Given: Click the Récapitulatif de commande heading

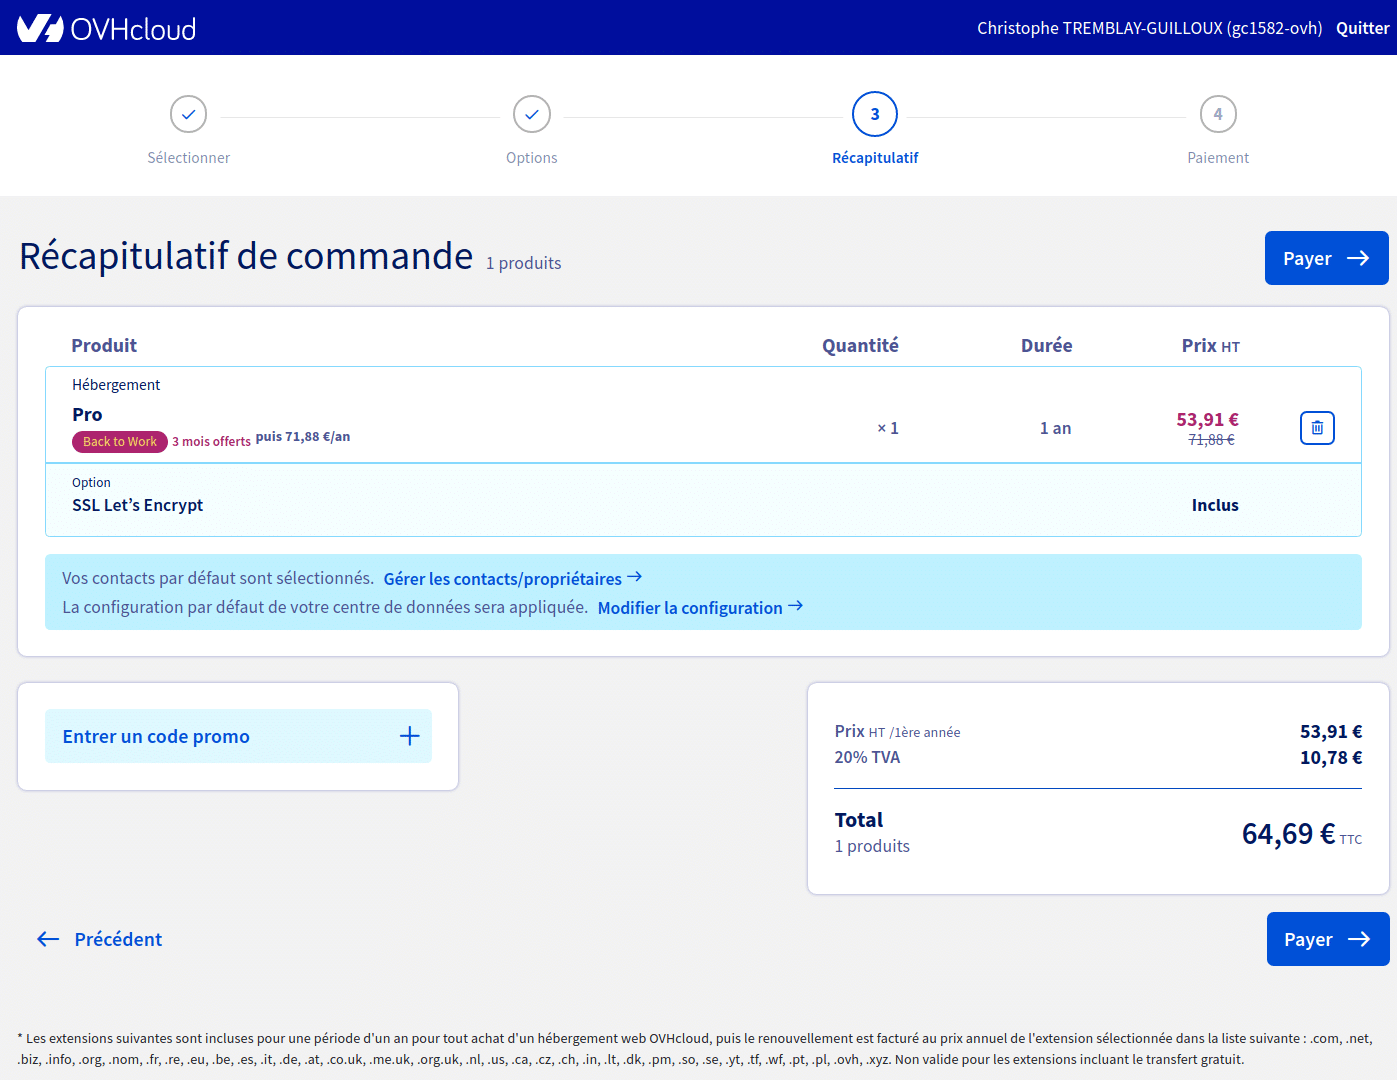Looking at the screenshot, I should click(246, 257).
